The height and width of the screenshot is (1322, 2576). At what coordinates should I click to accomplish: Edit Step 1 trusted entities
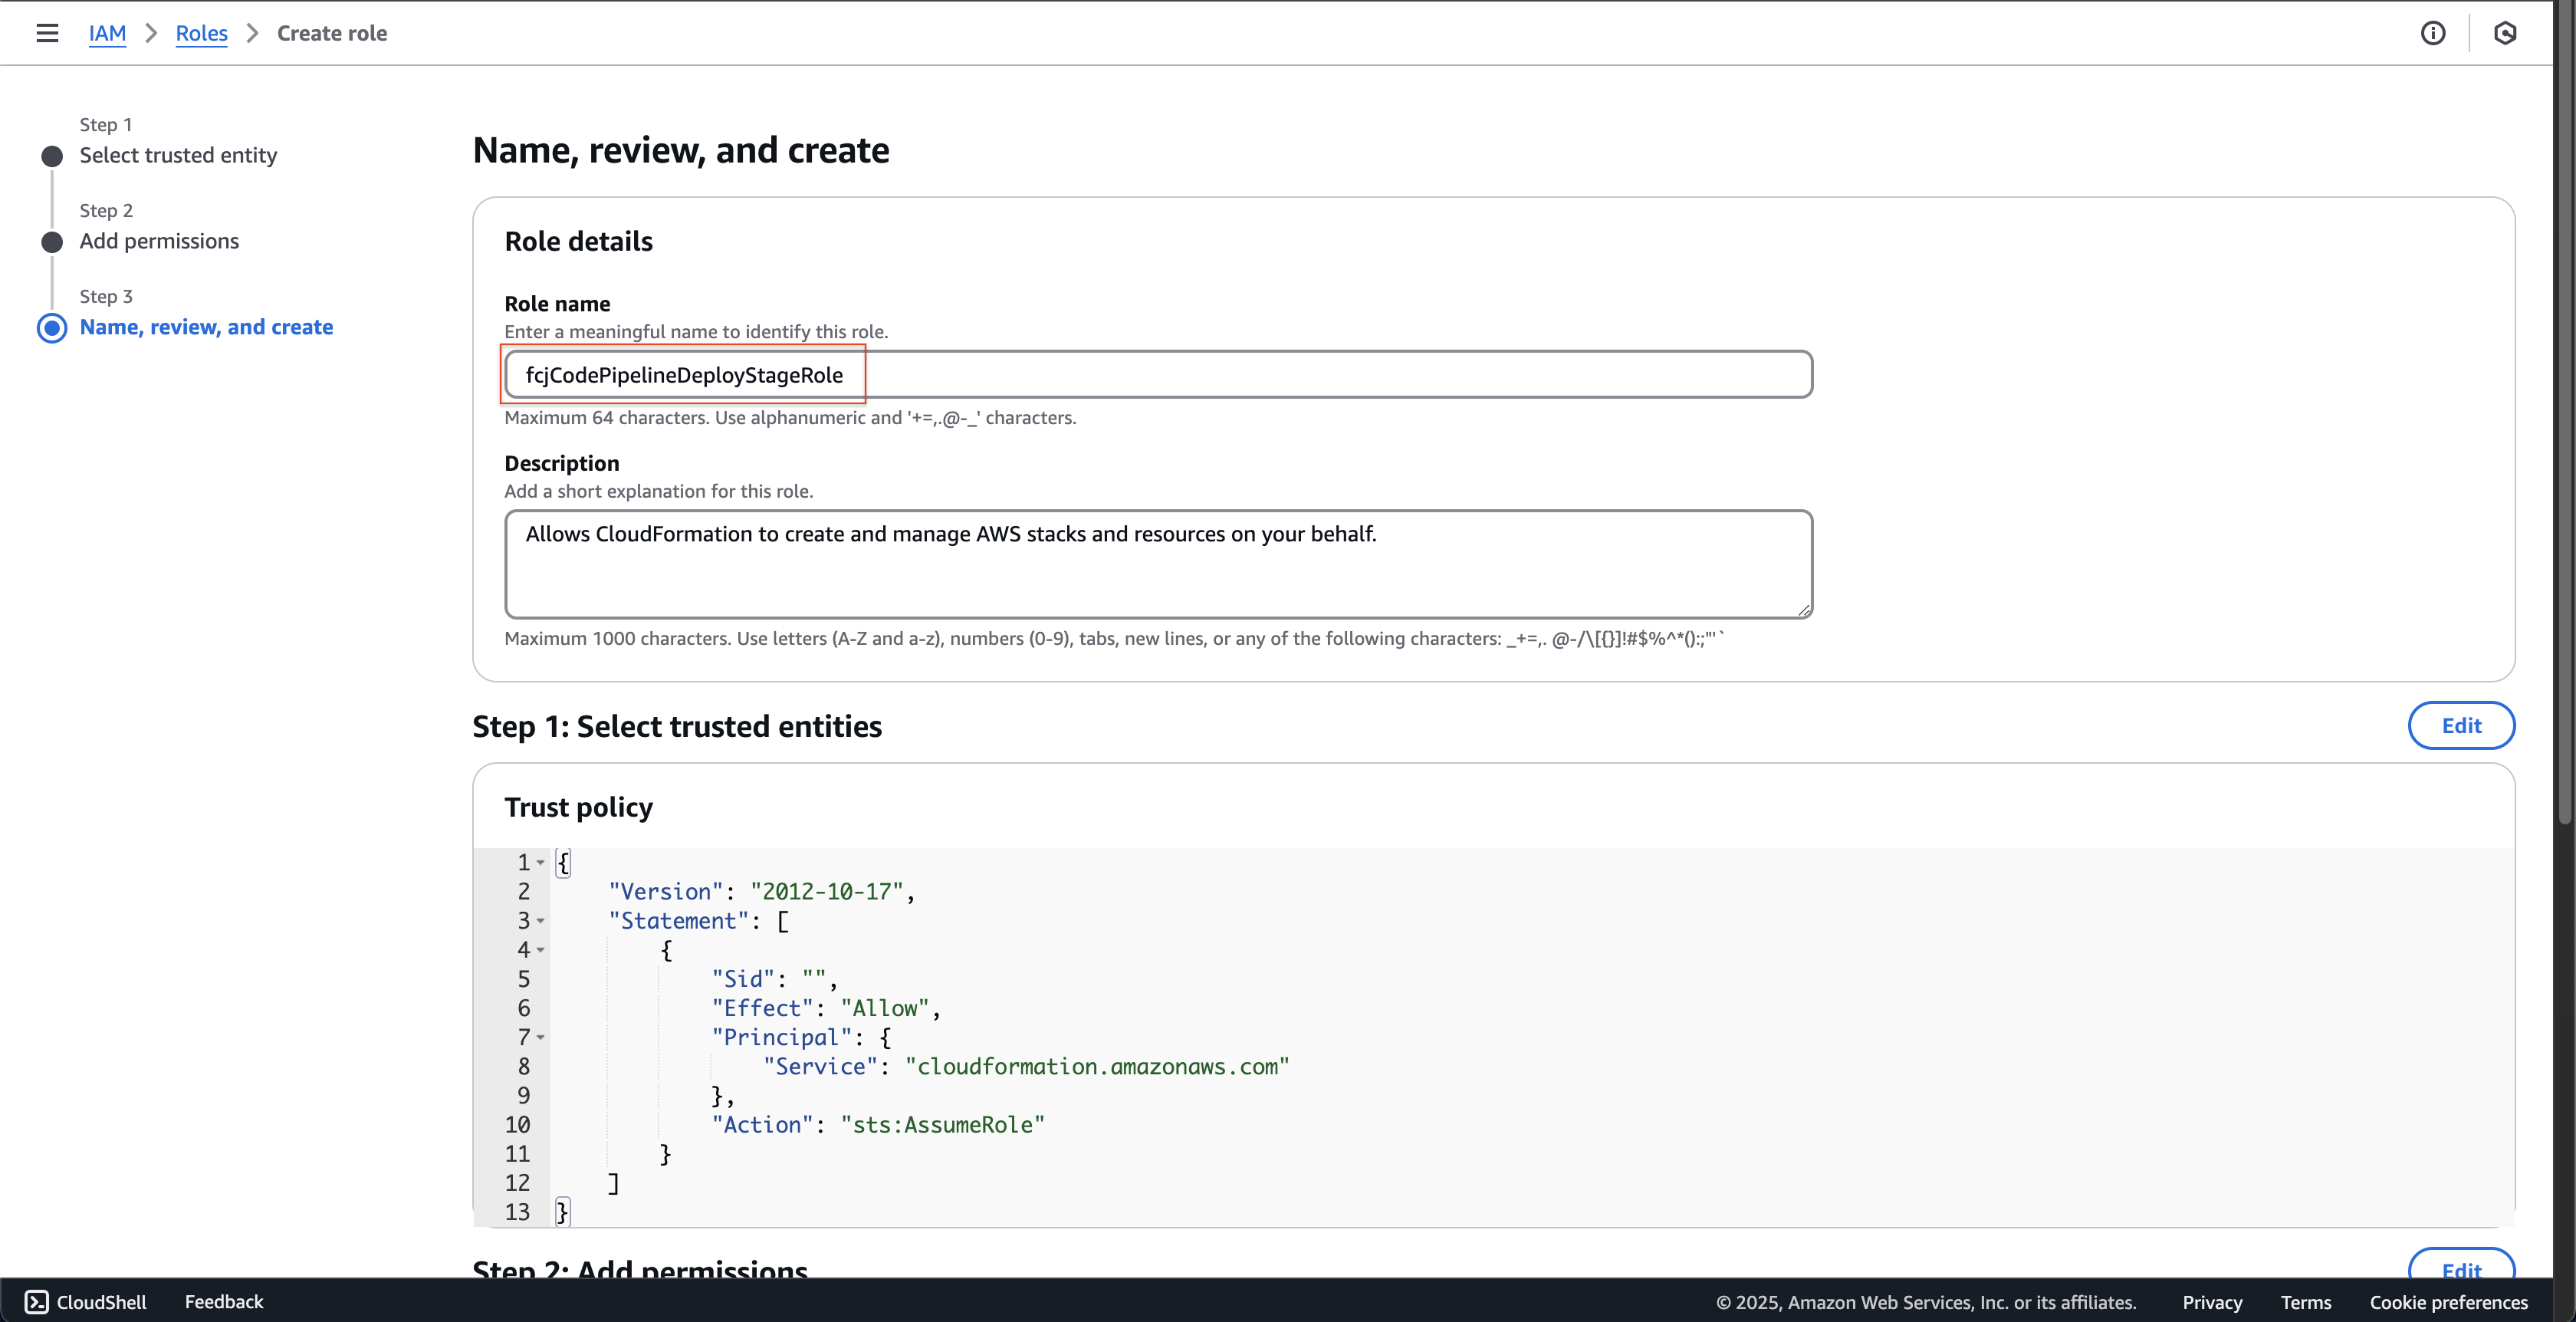pos(2461,725)
